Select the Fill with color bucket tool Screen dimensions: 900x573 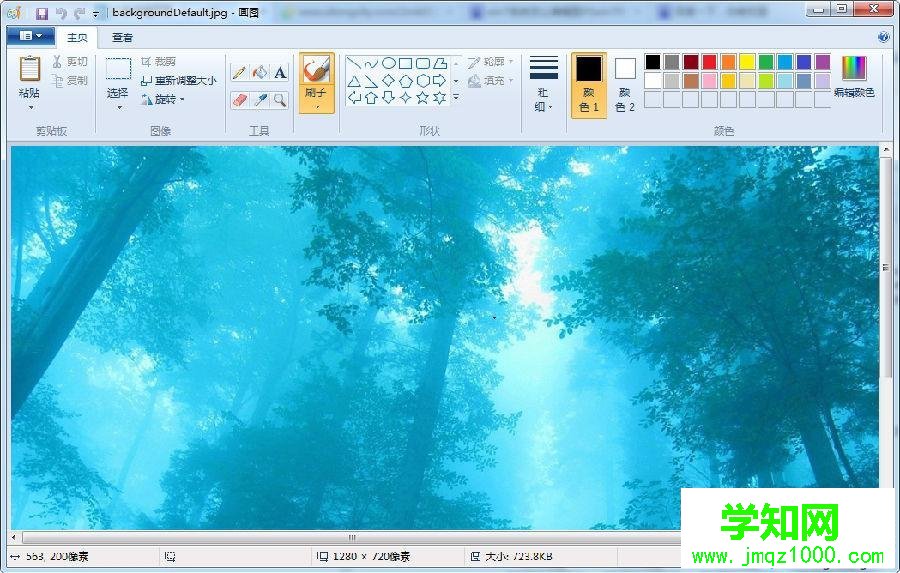[260, 72]
